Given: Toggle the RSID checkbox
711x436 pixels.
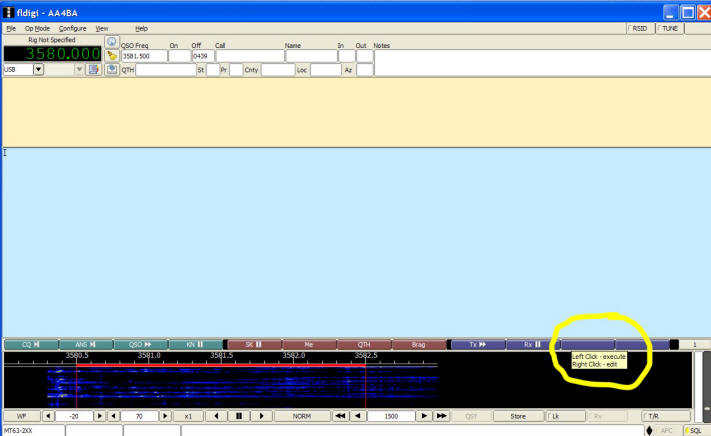Looking at the screenshot, I should [x=639, y=29].
